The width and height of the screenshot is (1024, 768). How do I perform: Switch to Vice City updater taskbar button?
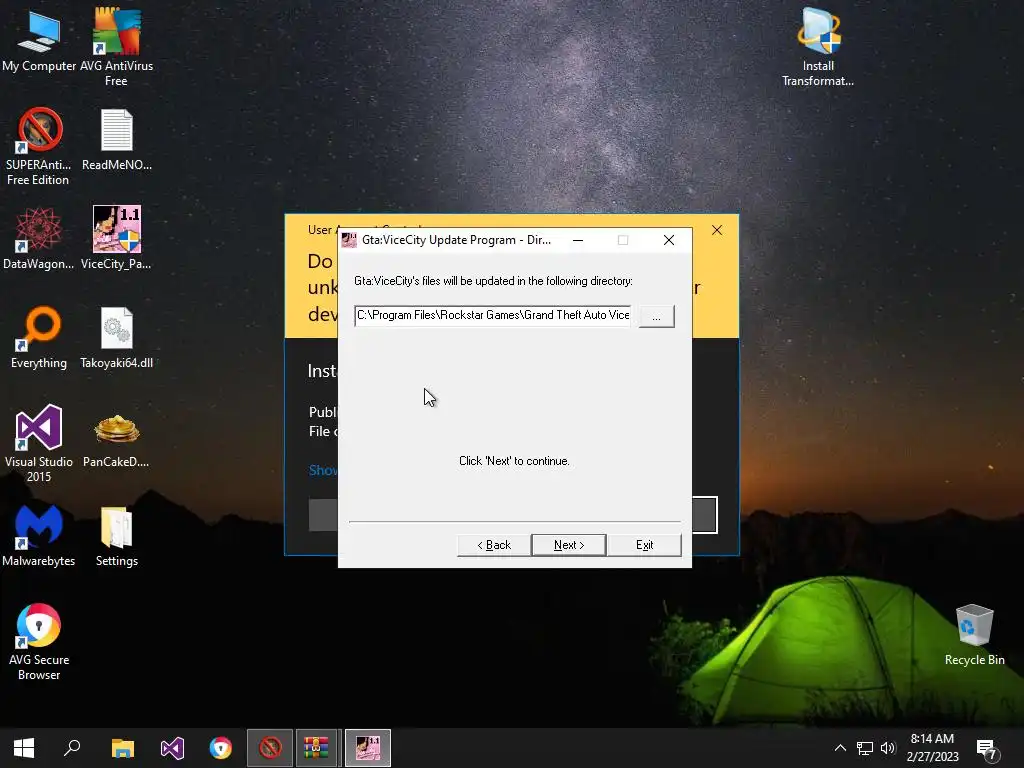click(368, 748)
